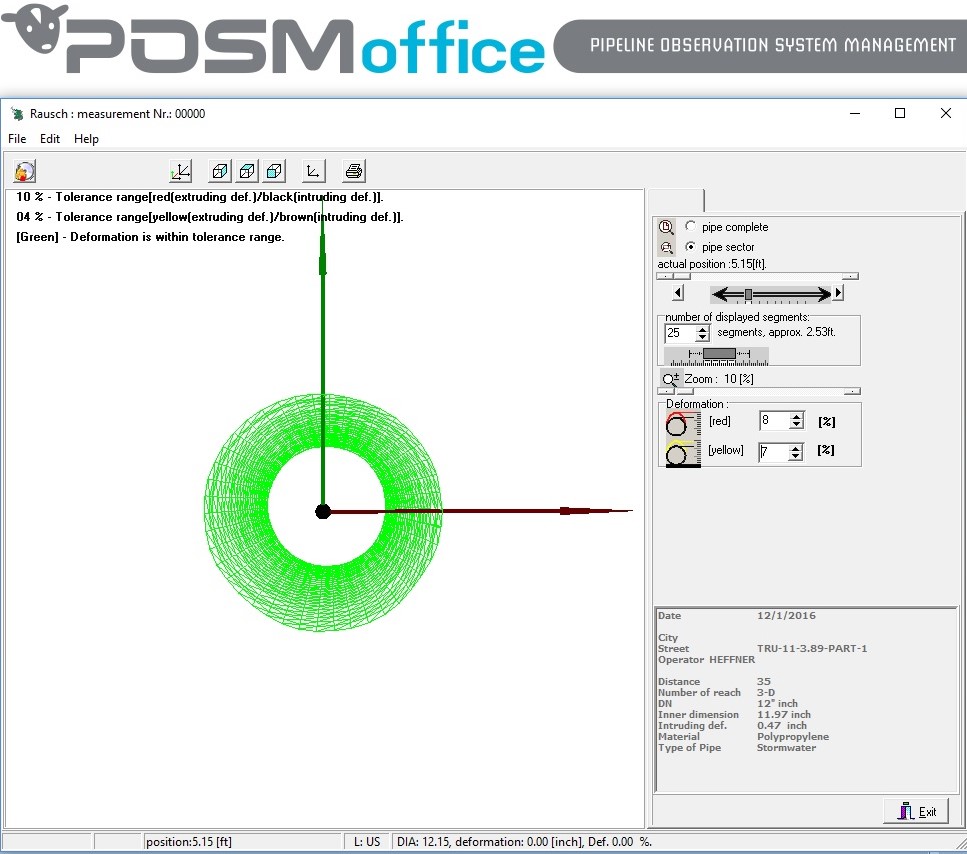Viewport: 967px width, 854px height.
Task: Select the third cube view icon
Action: click(x=274, y=171)
